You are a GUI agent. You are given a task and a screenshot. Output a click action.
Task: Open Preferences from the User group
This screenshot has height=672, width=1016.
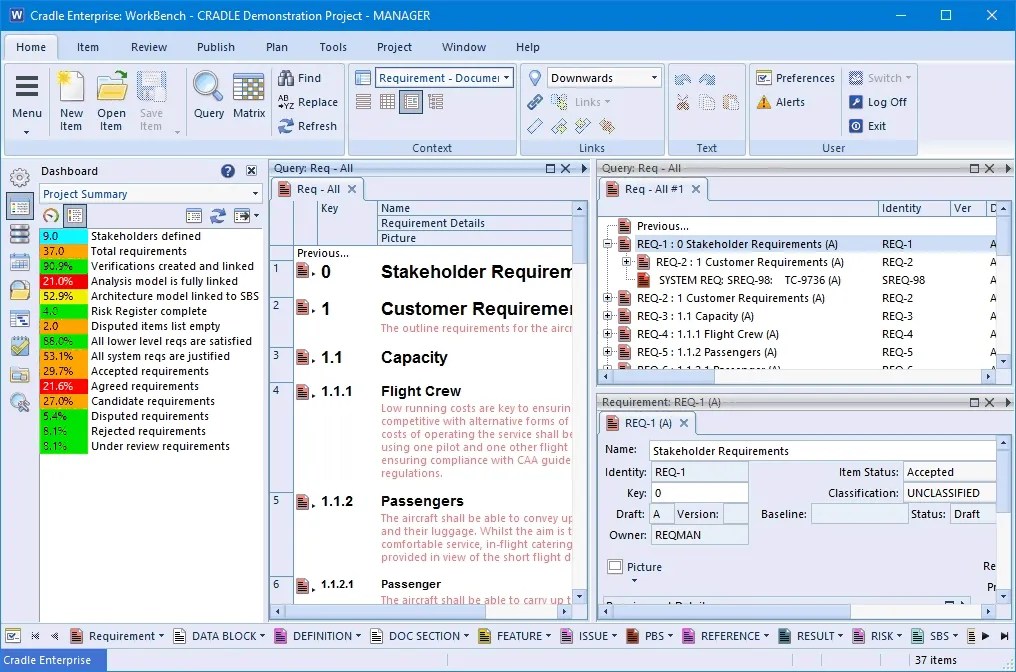coord(795,77)
